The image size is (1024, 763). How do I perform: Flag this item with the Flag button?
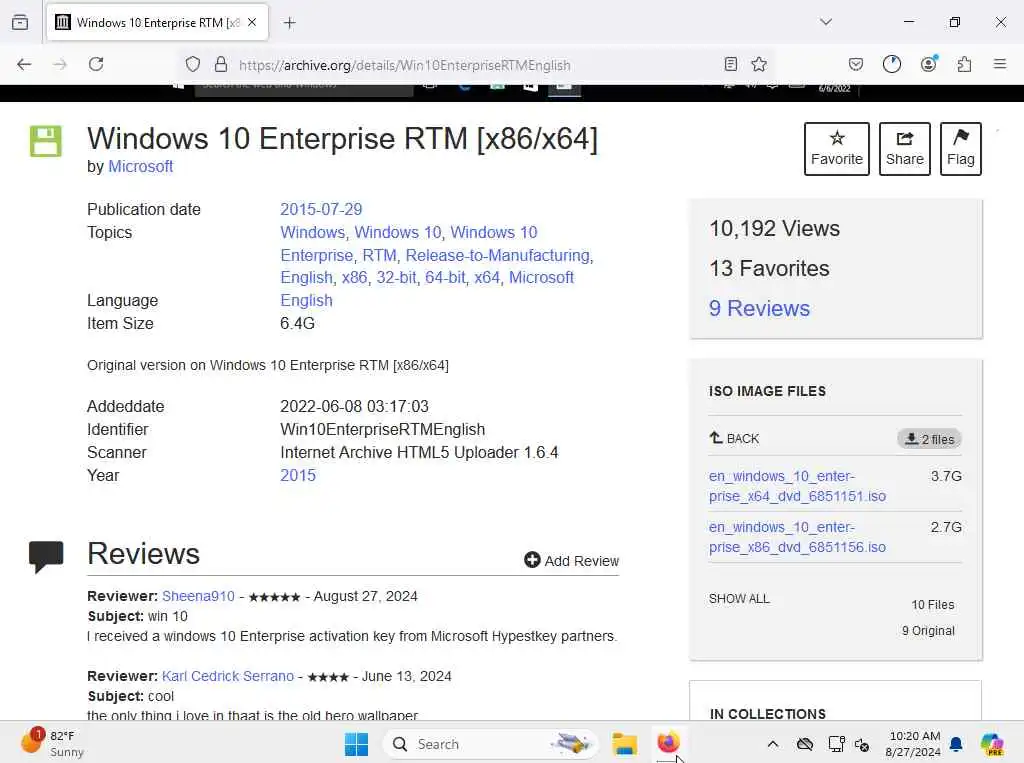pyautogui.click(x=961, y=149)
